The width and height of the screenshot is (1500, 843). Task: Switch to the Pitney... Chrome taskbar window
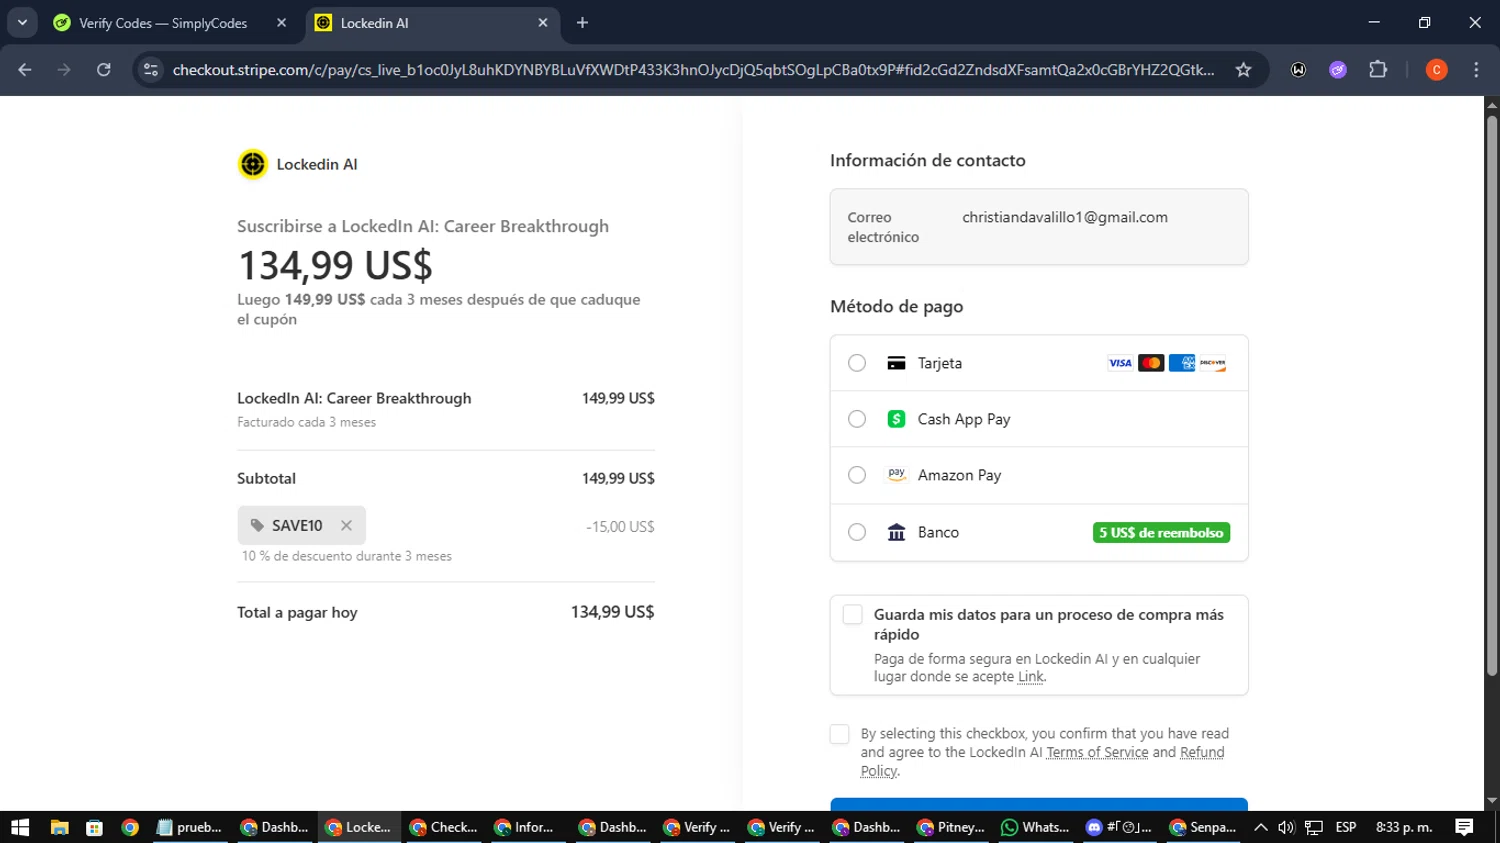(x=951, y=827)
